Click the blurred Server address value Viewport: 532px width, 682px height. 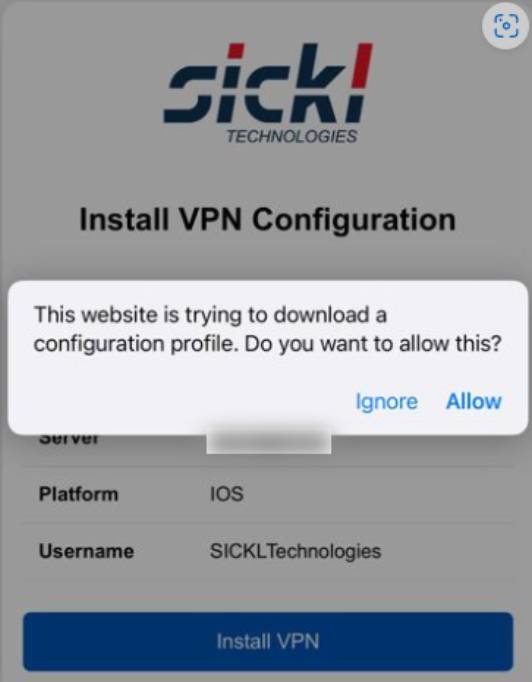[x=268, y=443]
